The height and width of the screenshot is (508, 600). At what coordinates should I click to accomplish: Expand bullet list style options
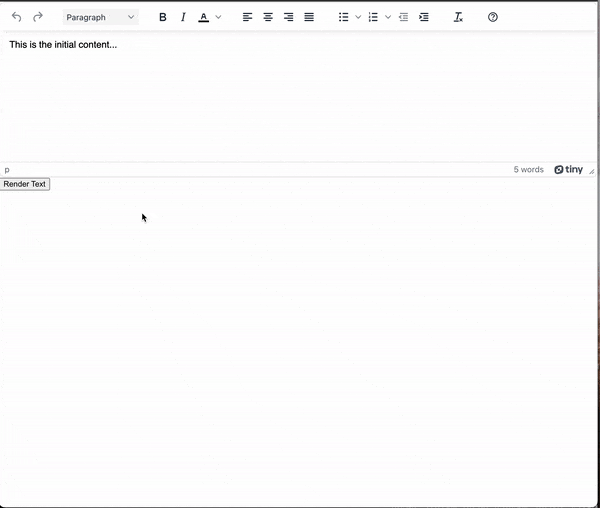[358, 17]
